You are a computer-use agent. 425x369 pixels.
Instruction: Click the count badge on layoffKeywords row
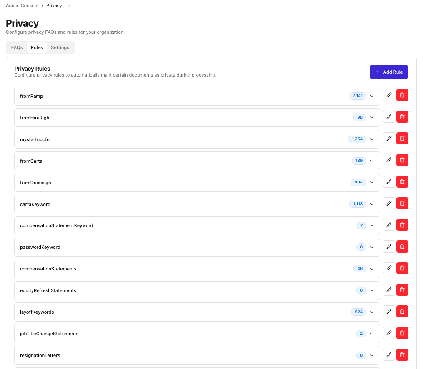click(x=358, y=312)
